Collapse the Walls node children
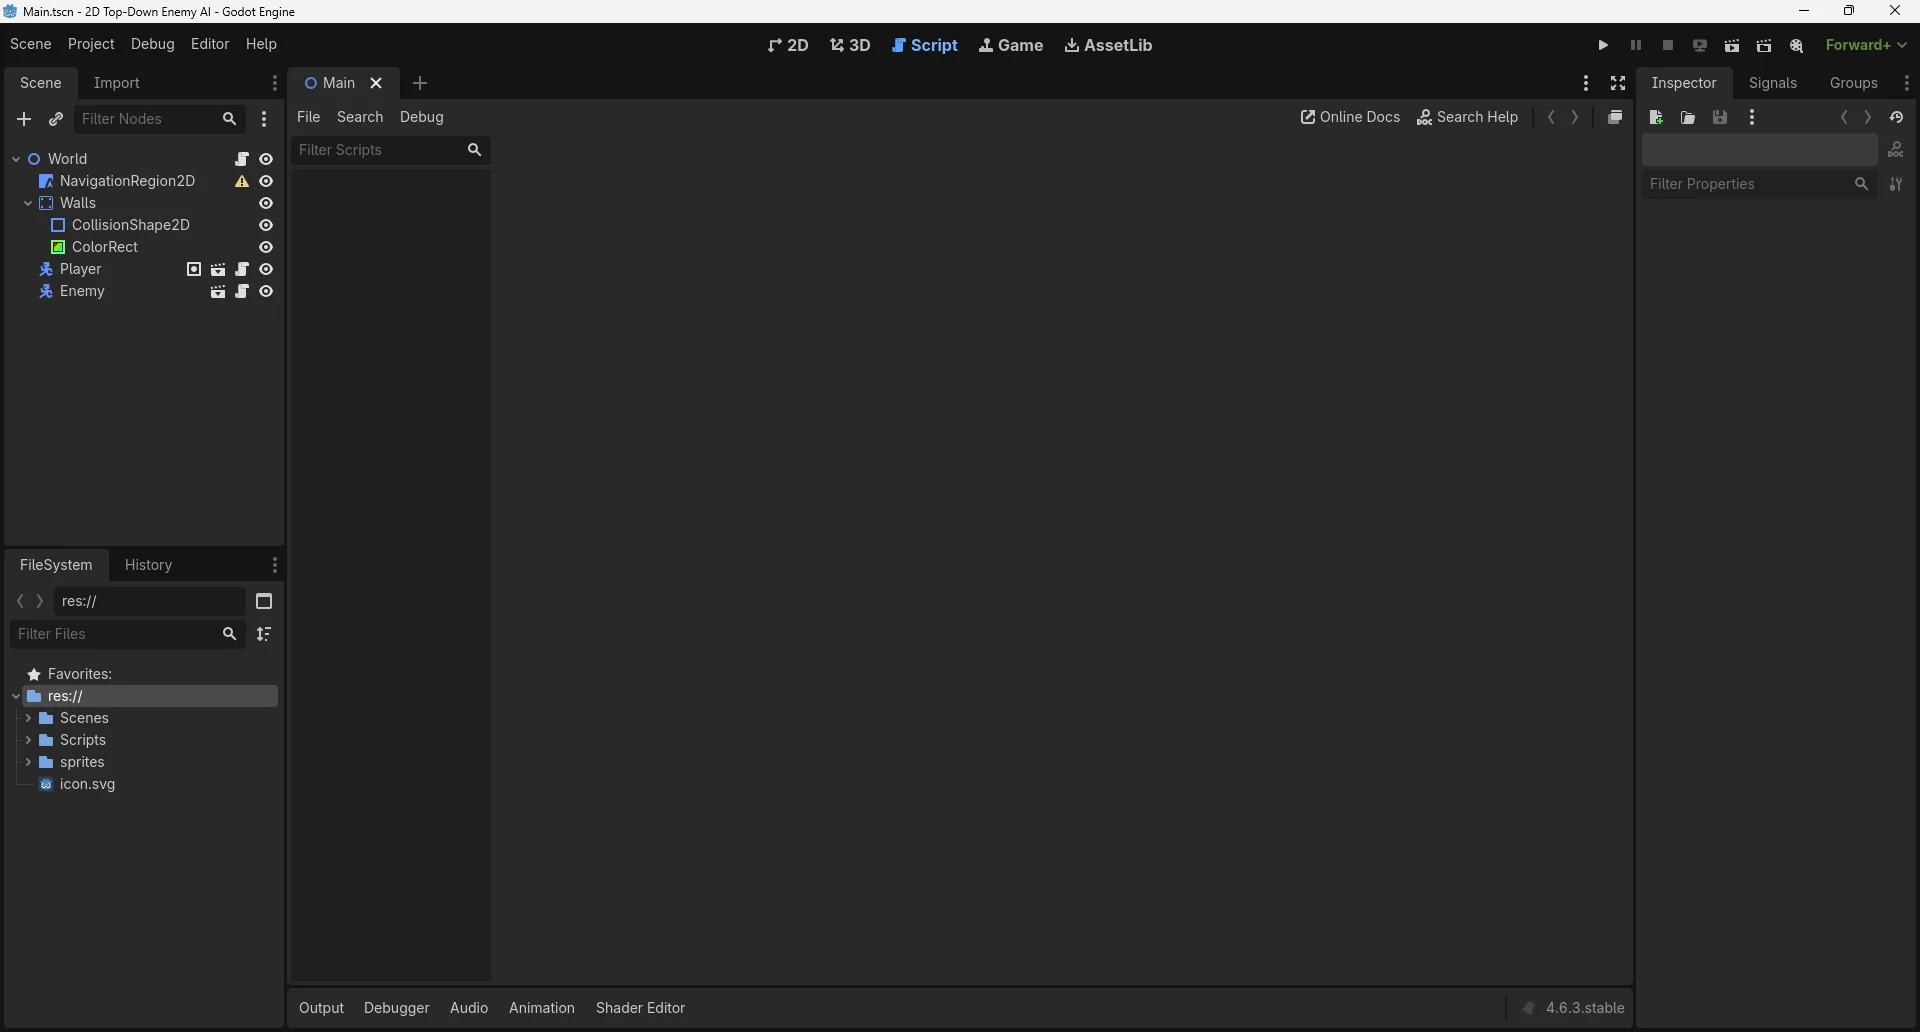The width and height of the screenshot is (1920, 1032). pos(28,203)
